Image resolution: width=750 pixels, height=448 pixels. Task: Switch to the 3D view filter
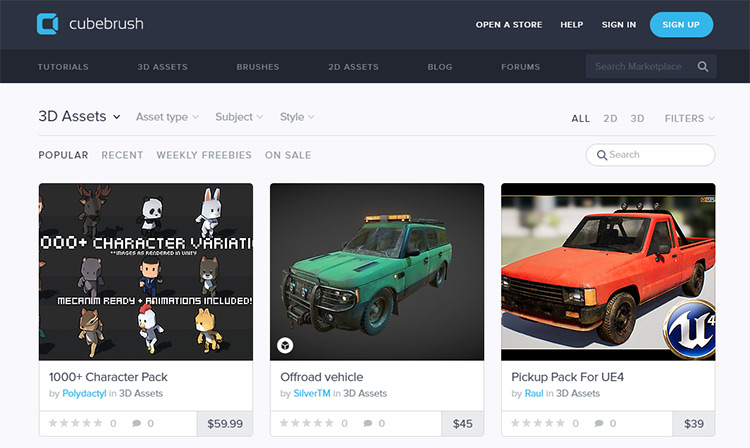click(637, 119)
